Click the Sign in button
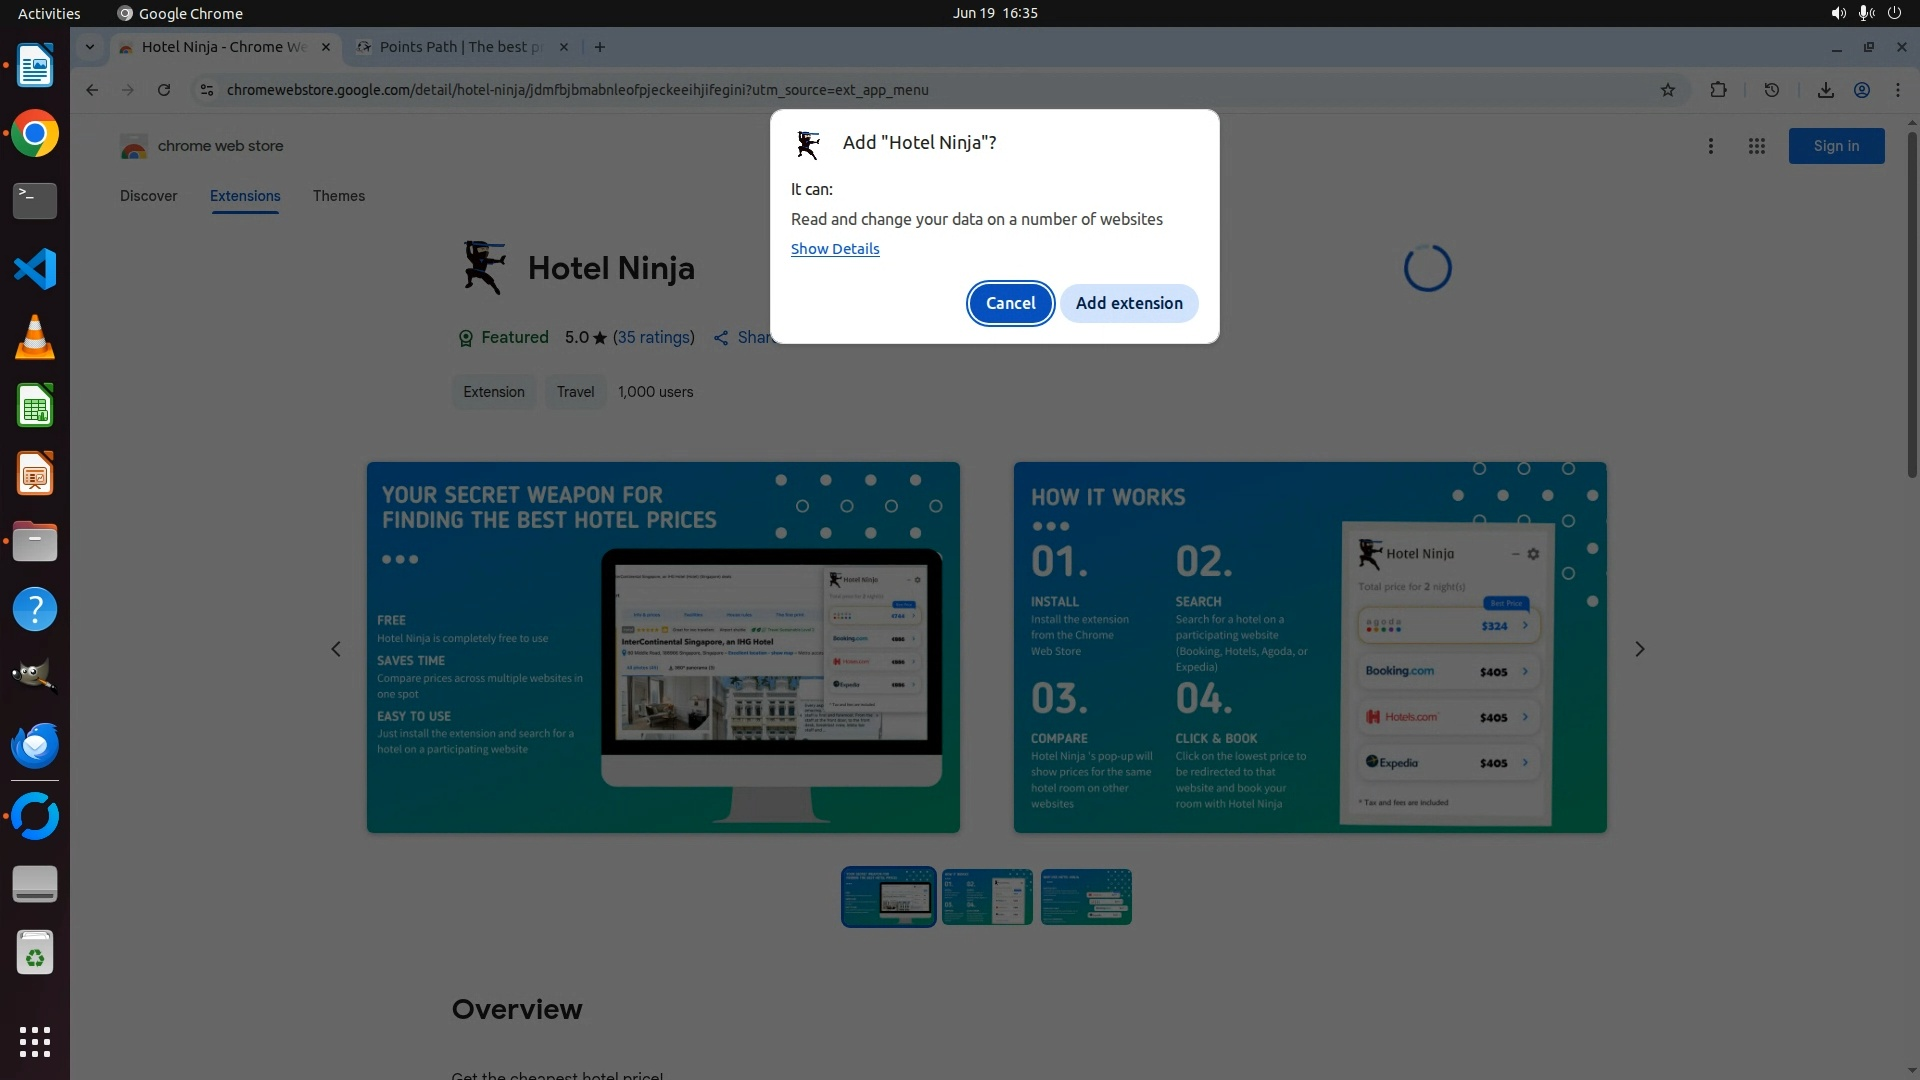The image size is (1920, 1080). [x=1836, y=146]
